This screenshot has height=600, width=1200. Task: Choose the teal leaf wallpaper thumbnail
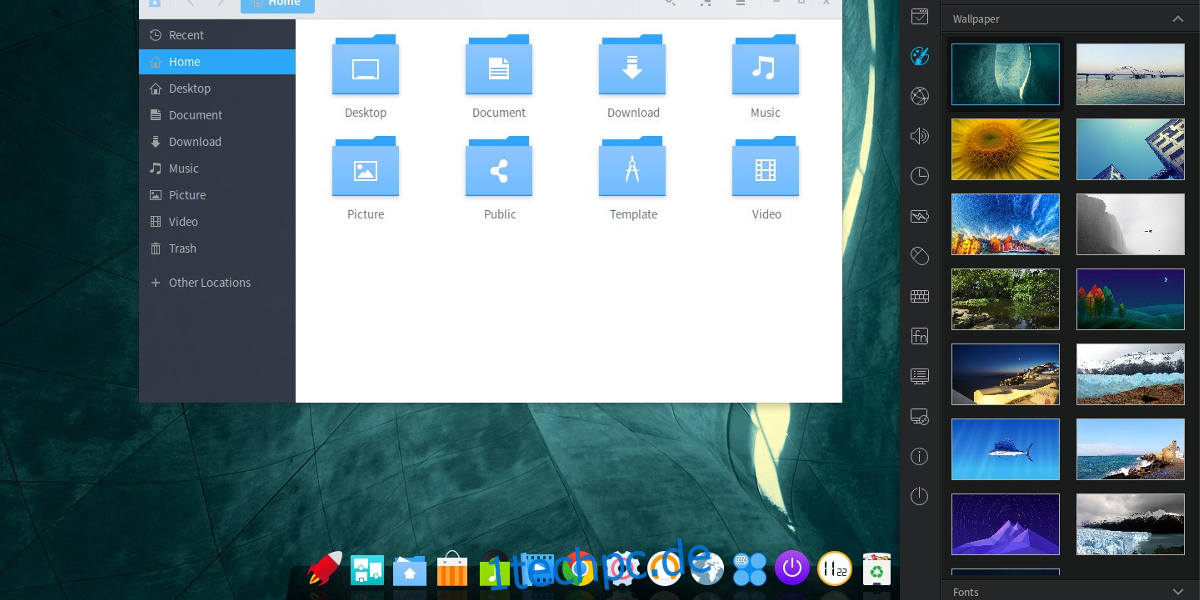[x=1005, y=74]
